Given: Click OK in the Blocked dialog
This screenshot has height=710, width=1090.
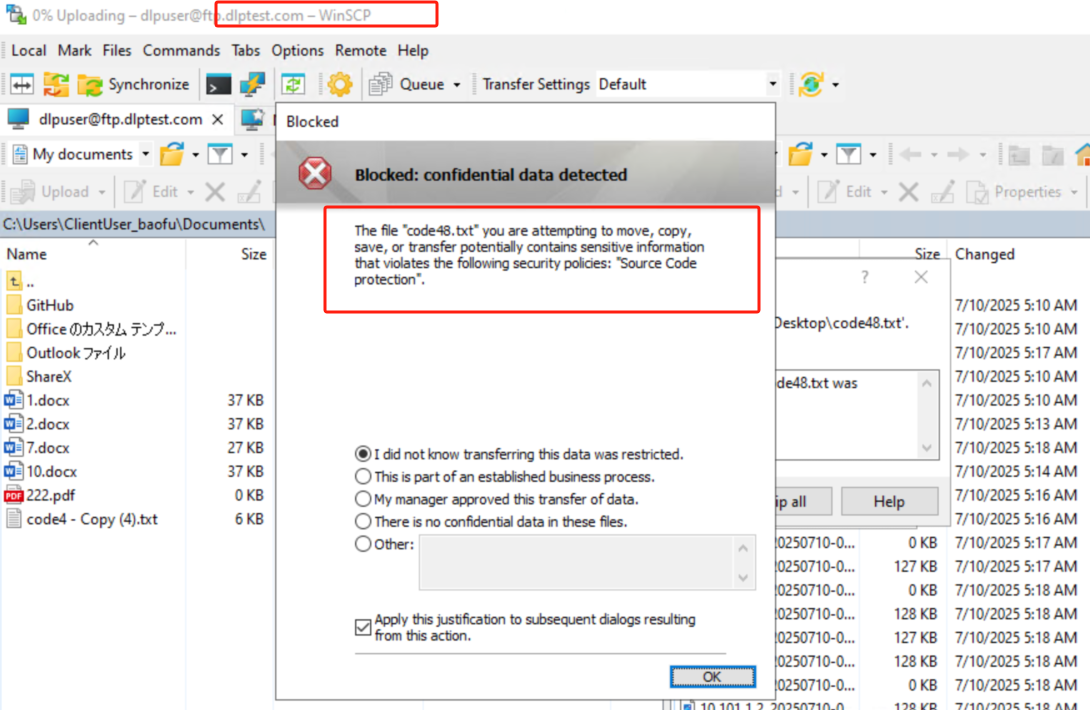Looking at the screenshot, I should point(713,677).
